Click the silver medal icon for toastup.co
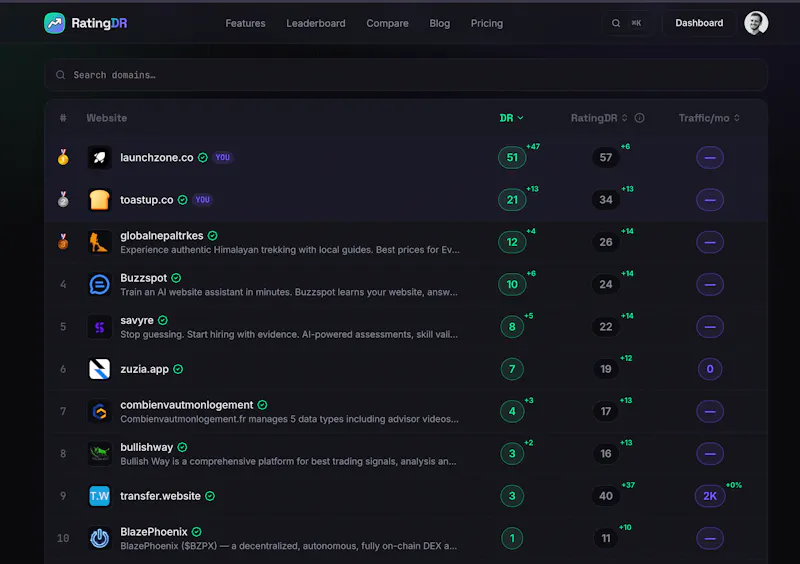This screenshot has height=564, width=800. [x=63, y=200]
